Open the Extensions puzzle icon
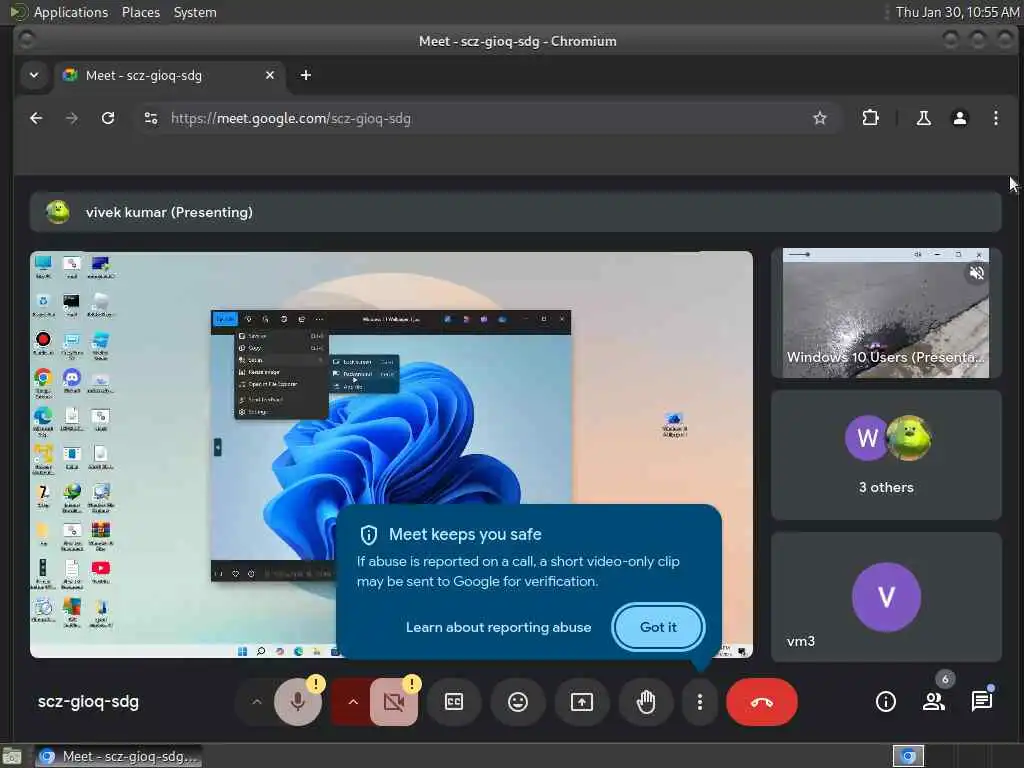 click(871, 118)
